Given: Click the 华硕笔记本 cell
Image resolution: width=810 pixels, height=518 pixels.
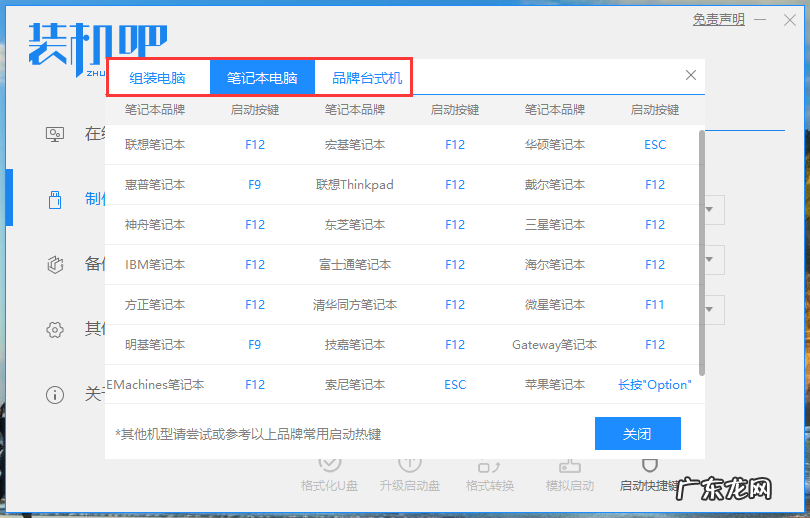Looking at the screenshot, I should coord(555,145).
